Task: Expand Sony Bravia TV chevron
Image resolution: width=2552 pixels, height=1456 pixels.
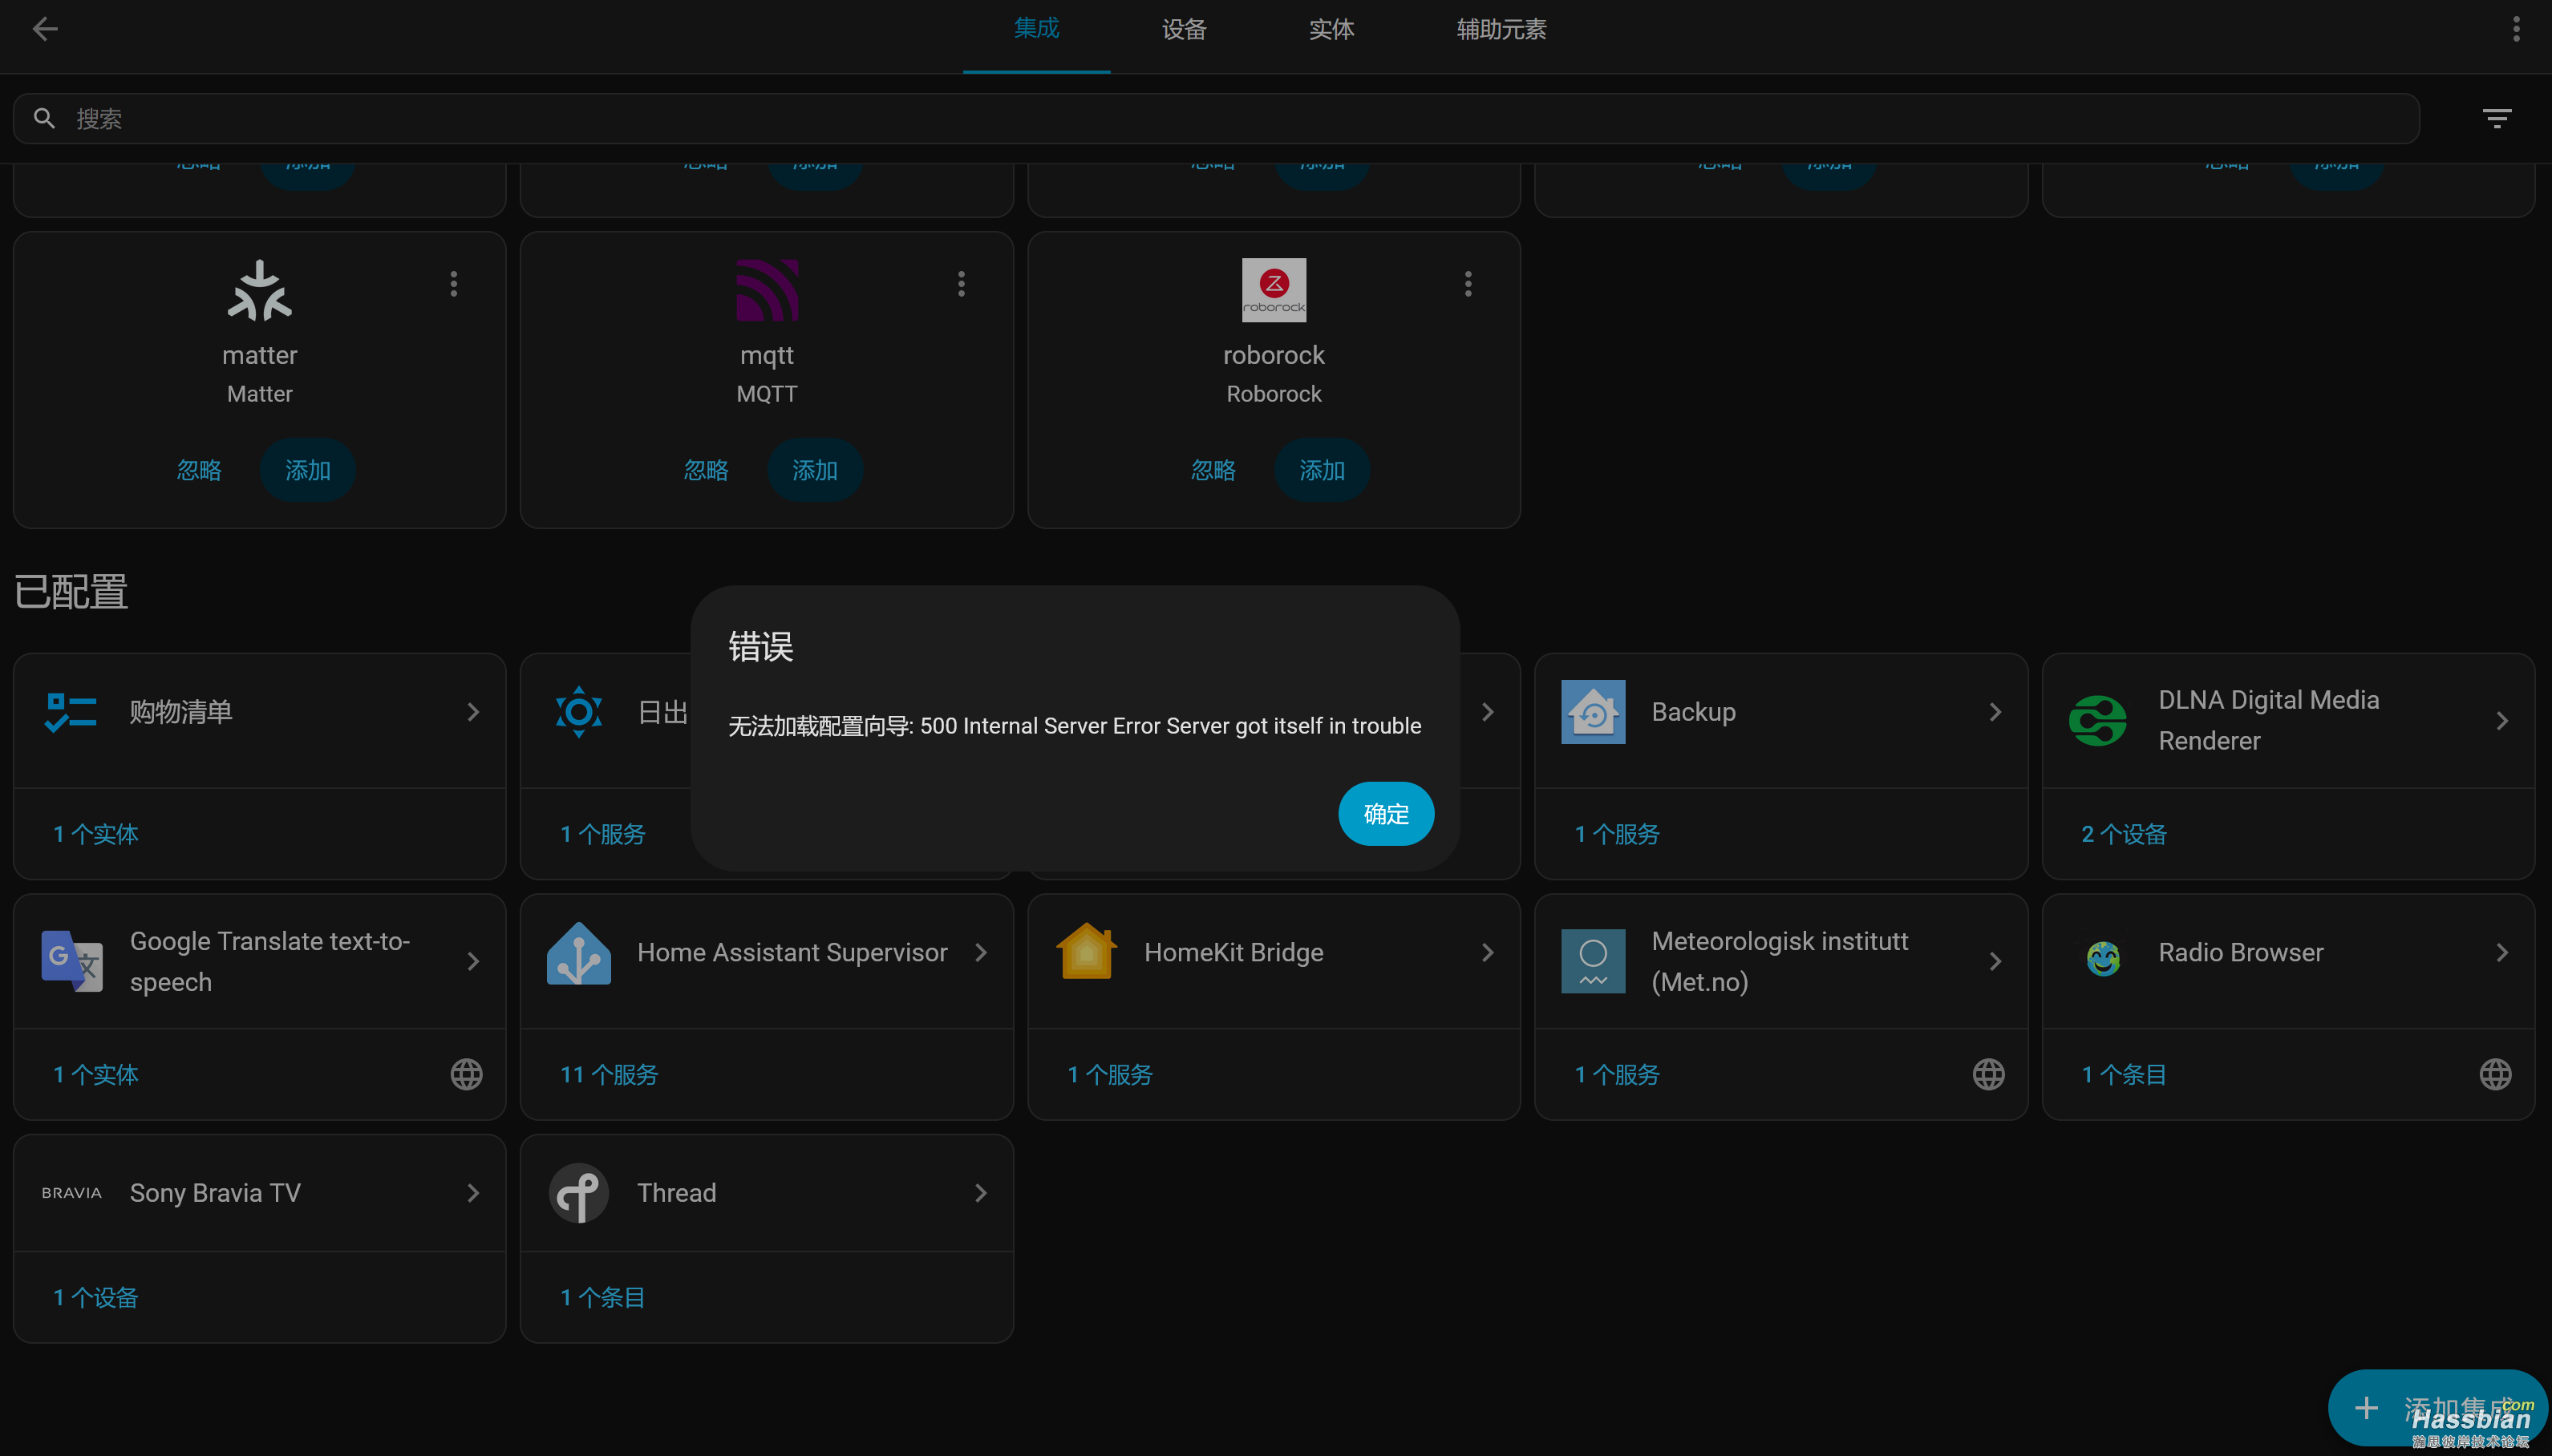Action: pyautogui.click(x=473, y=1193)
